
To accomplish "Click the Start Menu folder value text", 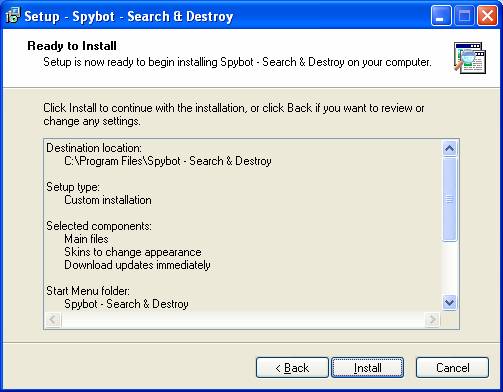I will point(126,304).
